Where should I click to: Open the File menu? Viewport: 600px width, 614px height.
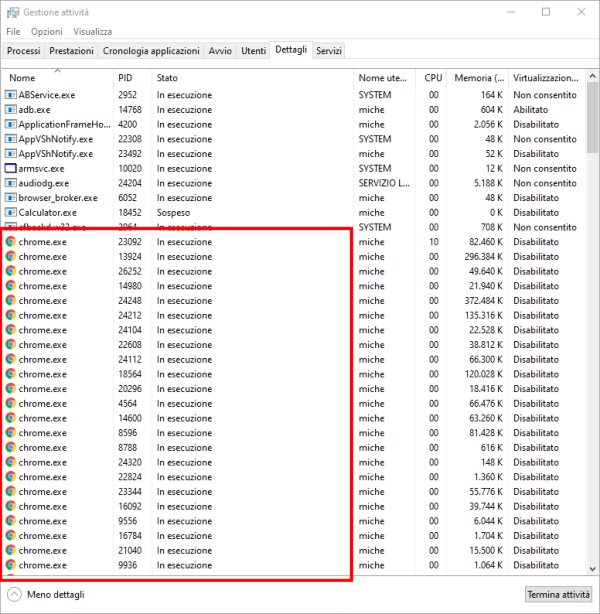(13, 32)
